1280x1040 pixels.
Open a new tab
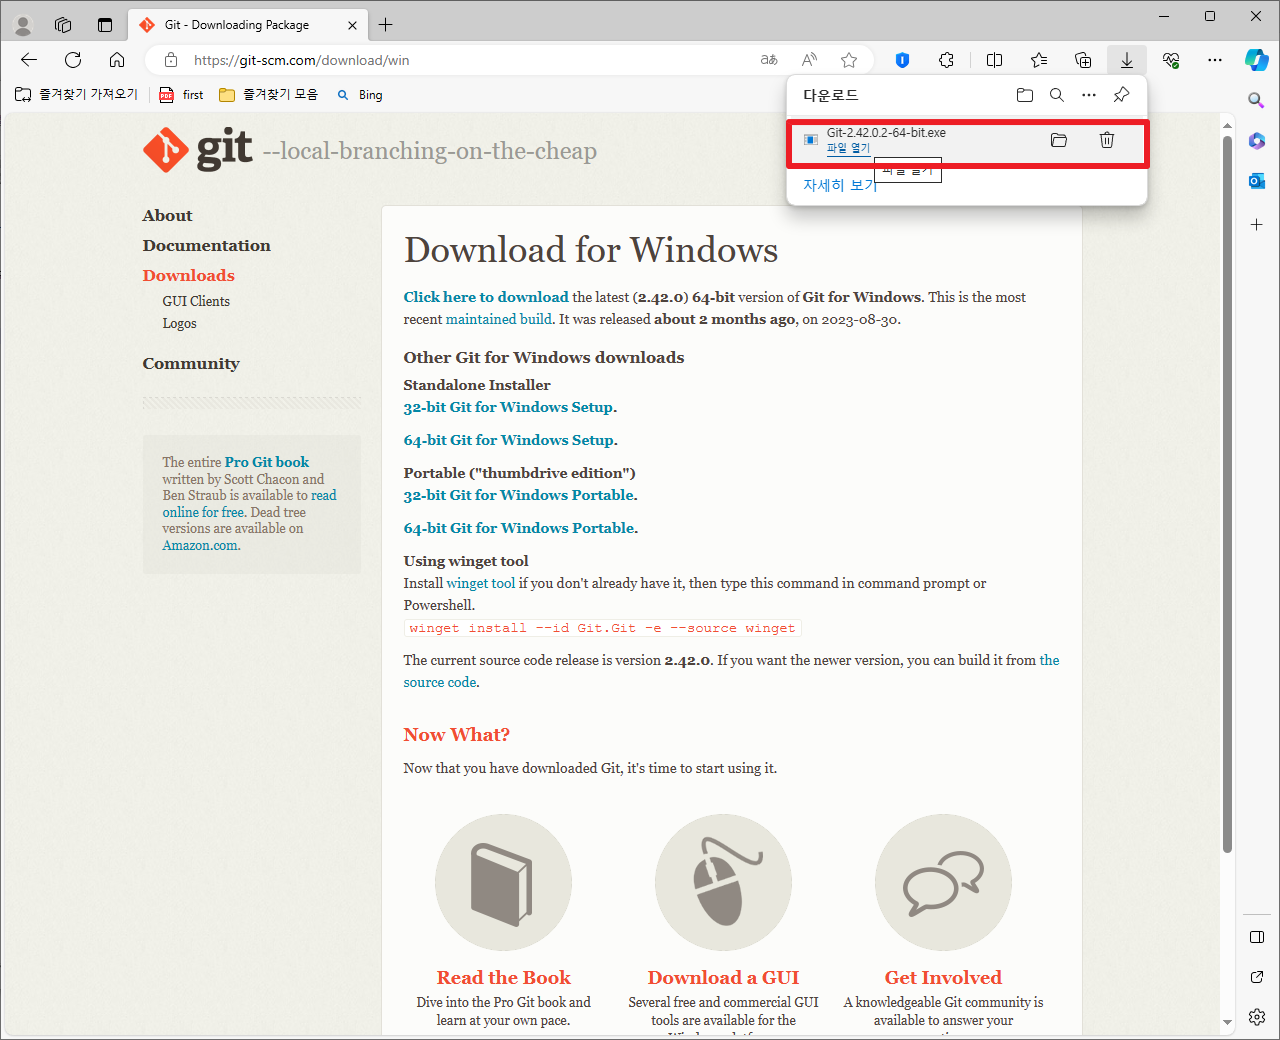tap(386, 25)
